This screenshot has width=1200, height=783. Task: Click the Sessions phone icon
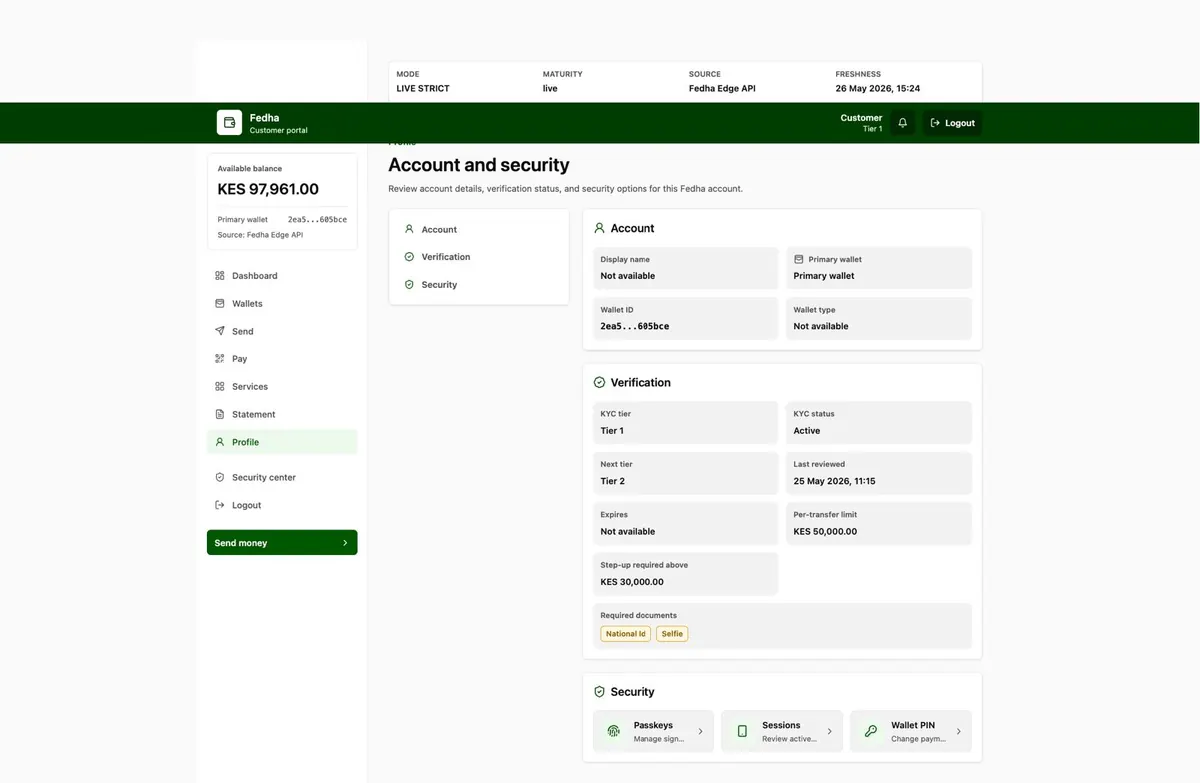click(742, 731)
